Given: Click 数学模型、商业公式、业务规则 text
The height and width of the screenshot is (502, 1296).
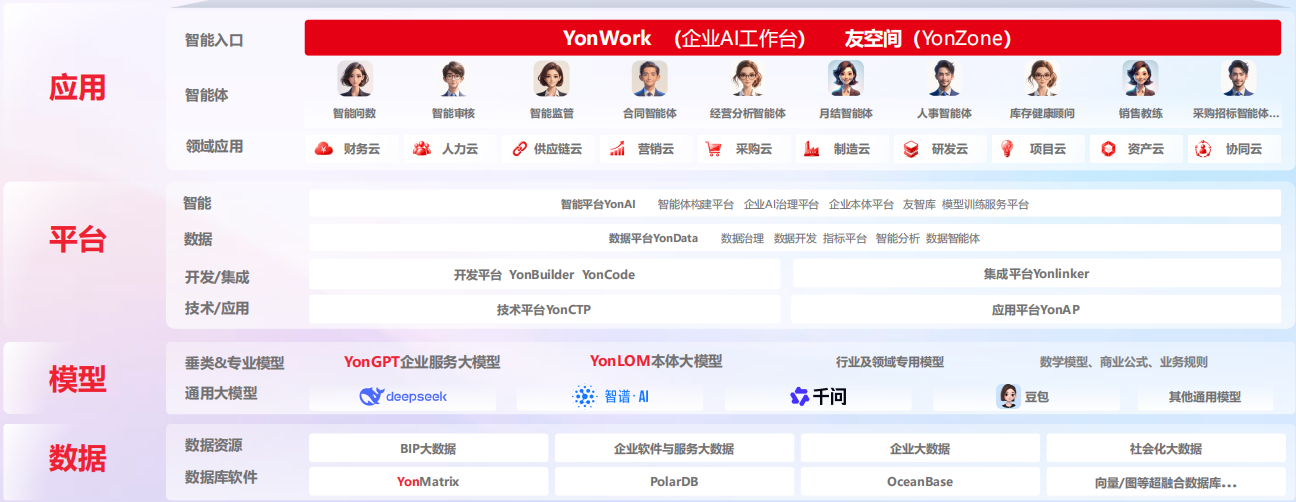Looking at the screenshot, I should [1124, 362].
